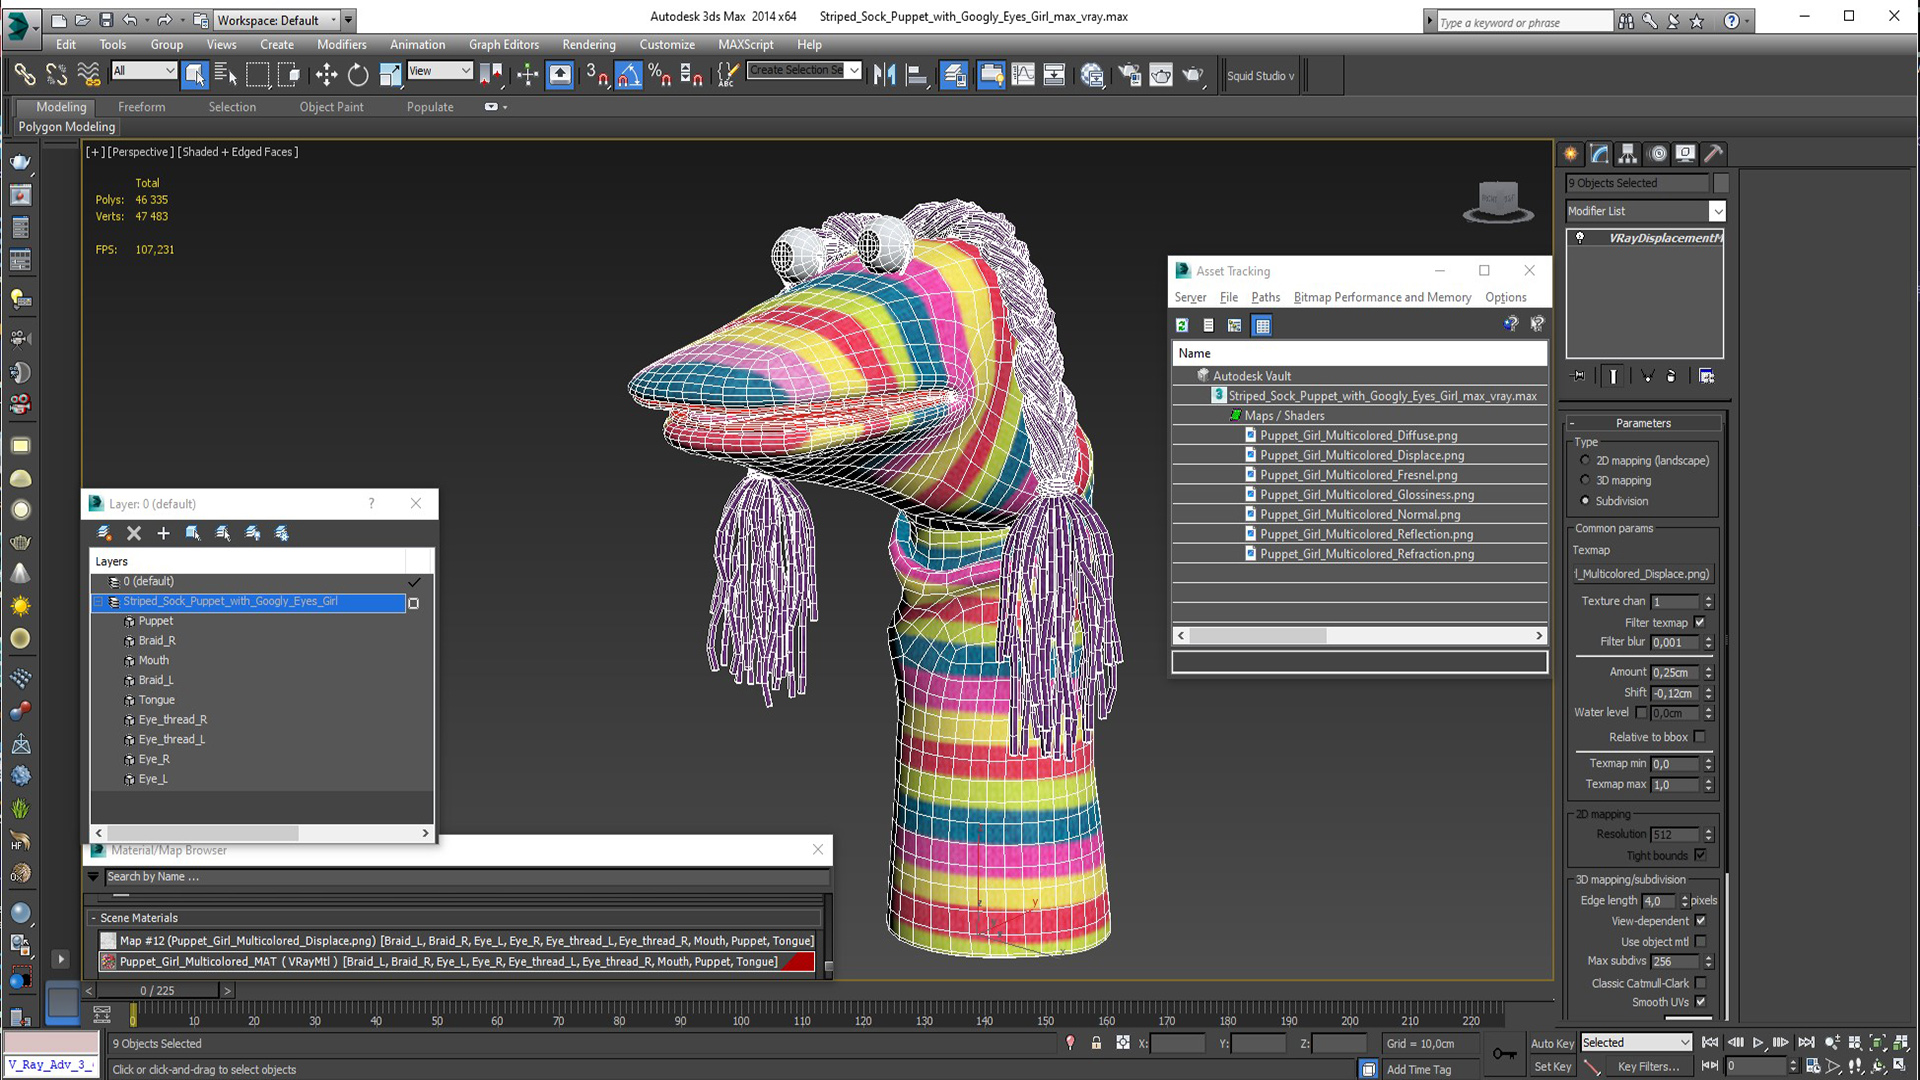Switch to the Object Paint ribbon tab
Image resolution: width=1920 pixels, height=1080 pixels.
click(x=331, y=107)
